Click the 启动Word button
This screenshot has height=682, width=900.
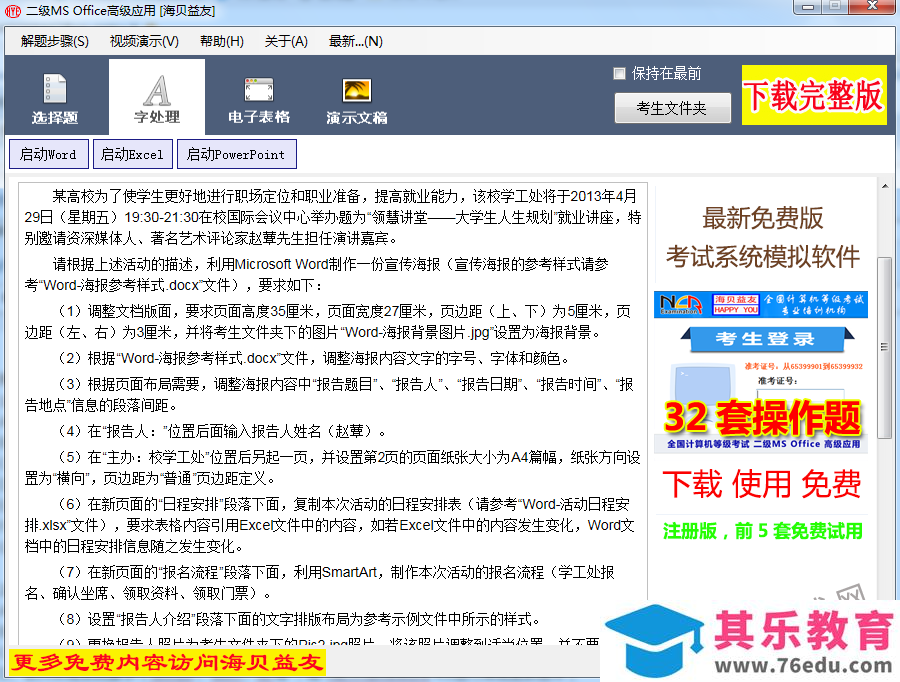tap(49, 154)
